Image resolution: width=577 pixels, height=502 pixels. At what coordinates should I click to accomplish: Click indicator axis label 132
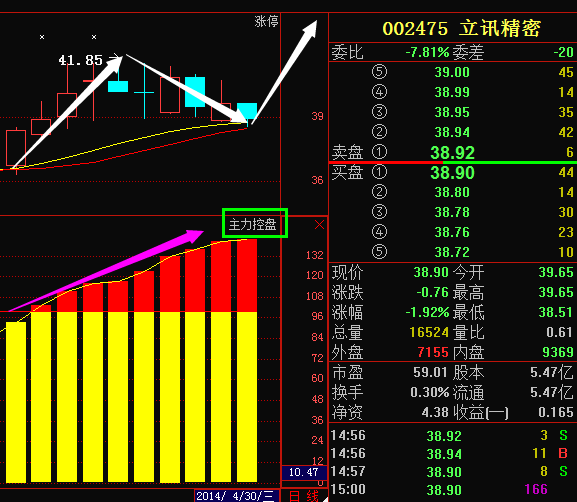point(315,255)
